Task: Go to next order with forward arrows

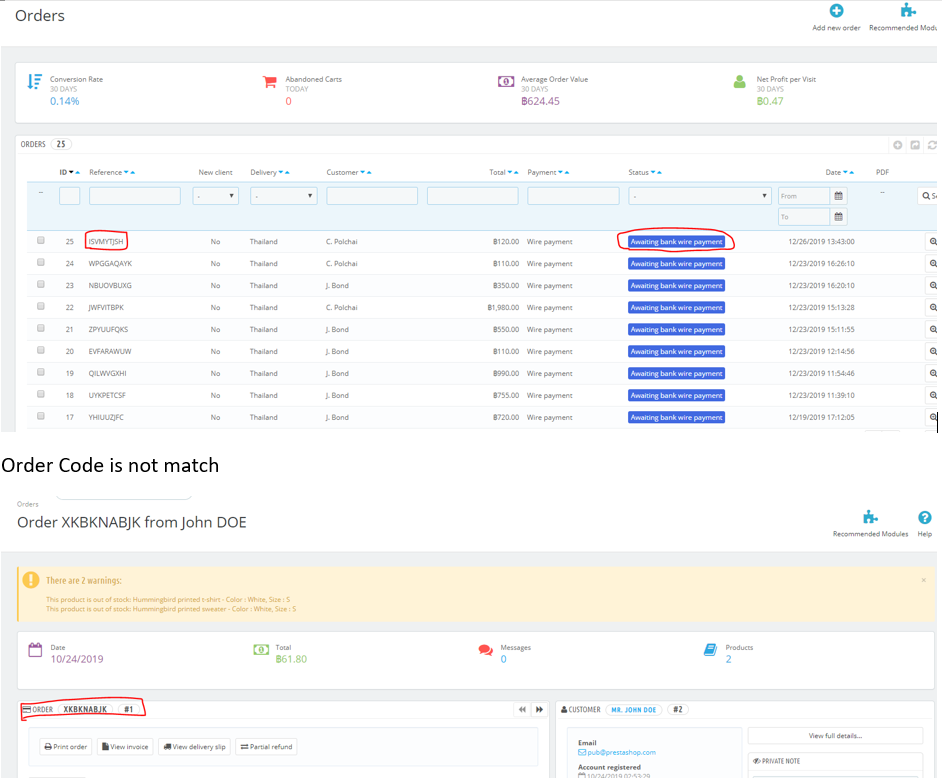Action: coord(539,710)
